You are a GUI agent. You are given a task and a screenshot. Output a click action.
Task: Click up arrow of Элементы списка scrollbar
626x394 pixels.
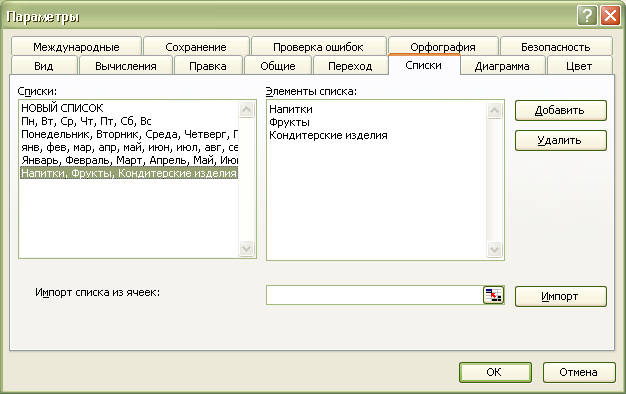(x=494, y=111)
